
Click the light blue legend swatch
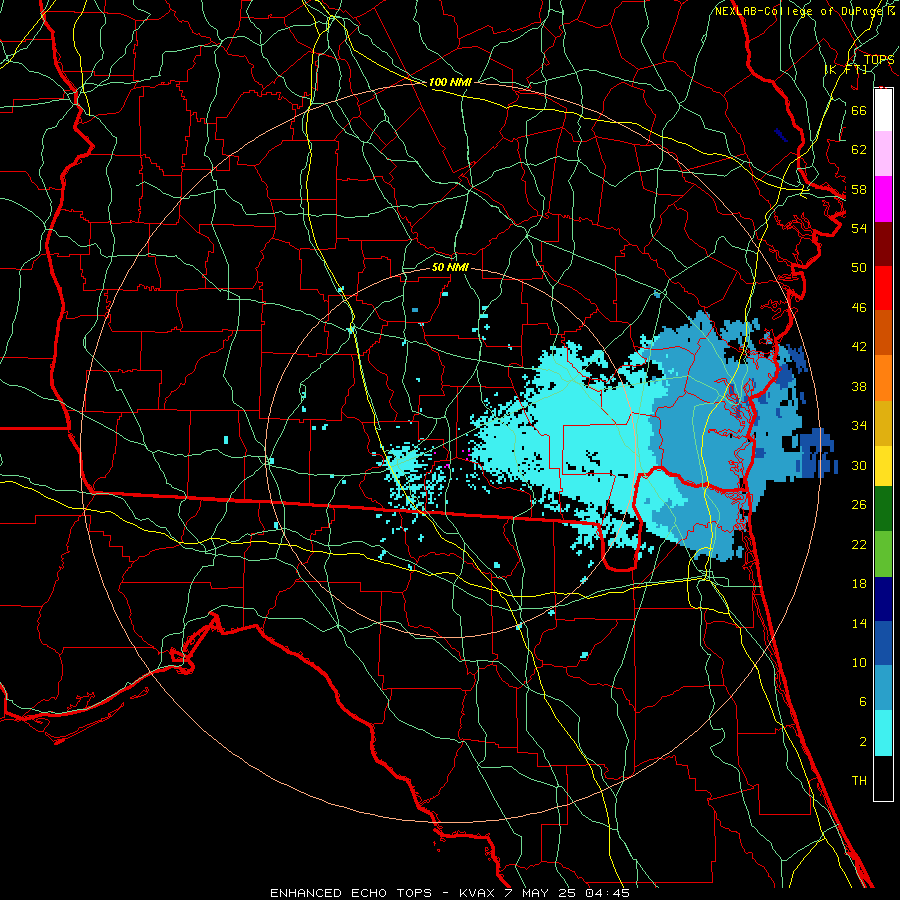883,688
